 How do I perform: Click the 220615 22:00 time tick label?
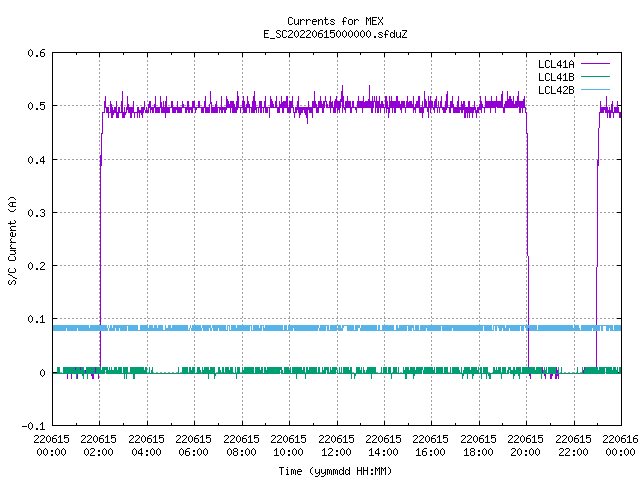click(x=573, y=445)
